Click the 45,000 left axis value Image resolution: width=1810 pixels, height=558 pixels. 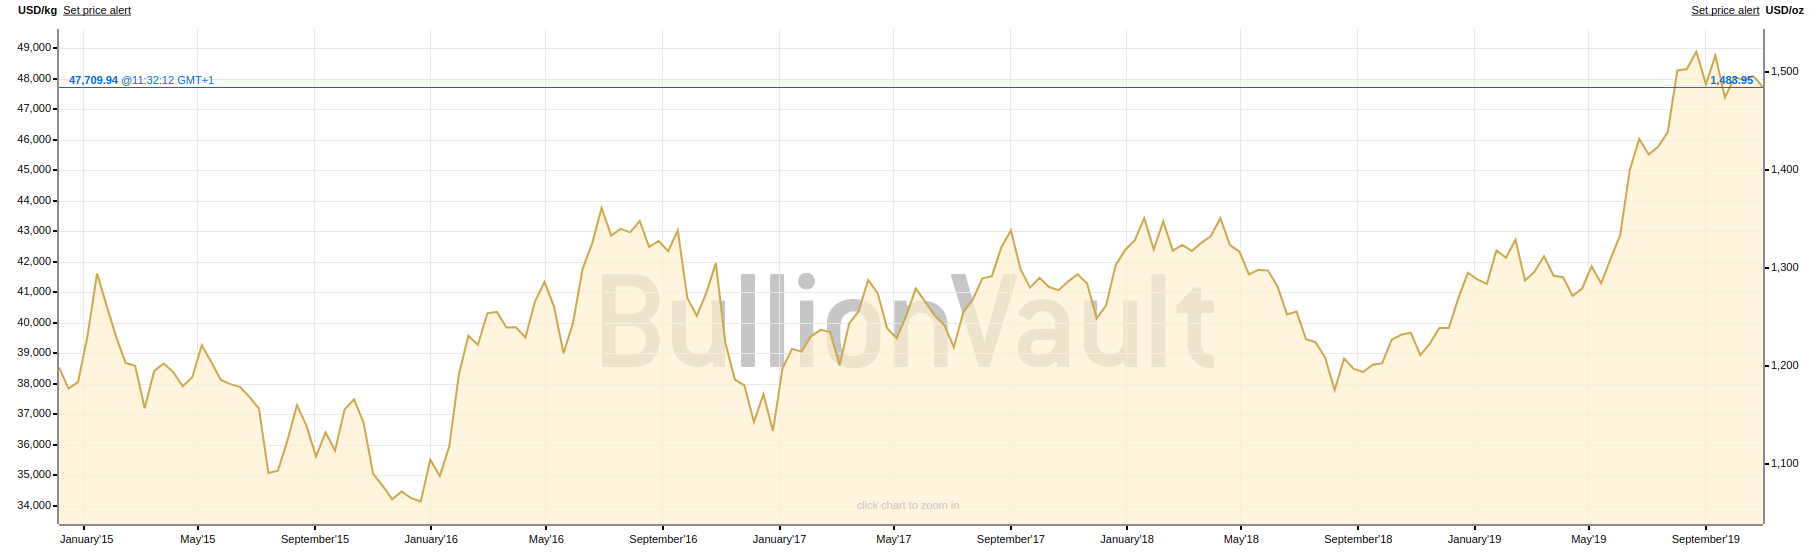pos(34,169)
